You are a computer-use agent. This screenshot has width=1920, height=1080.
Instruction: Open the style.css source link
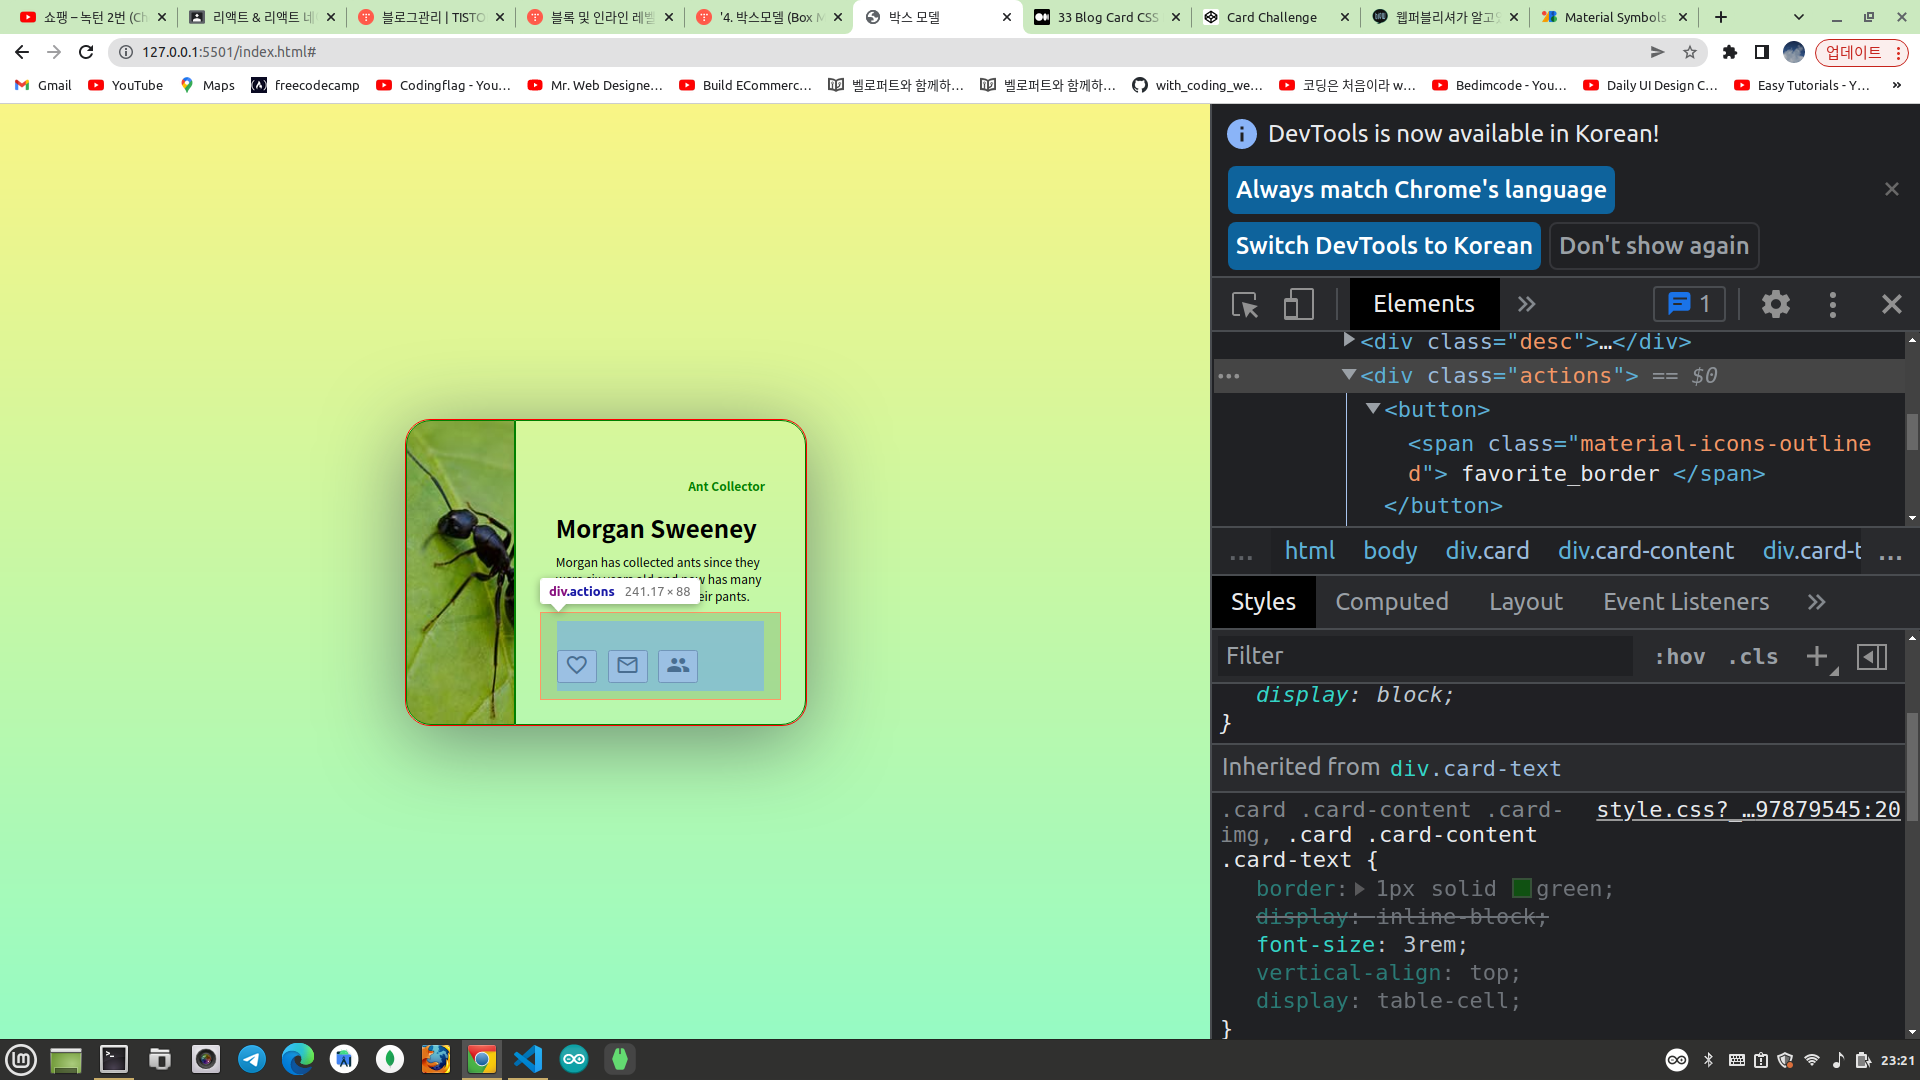pos(1747,810)
